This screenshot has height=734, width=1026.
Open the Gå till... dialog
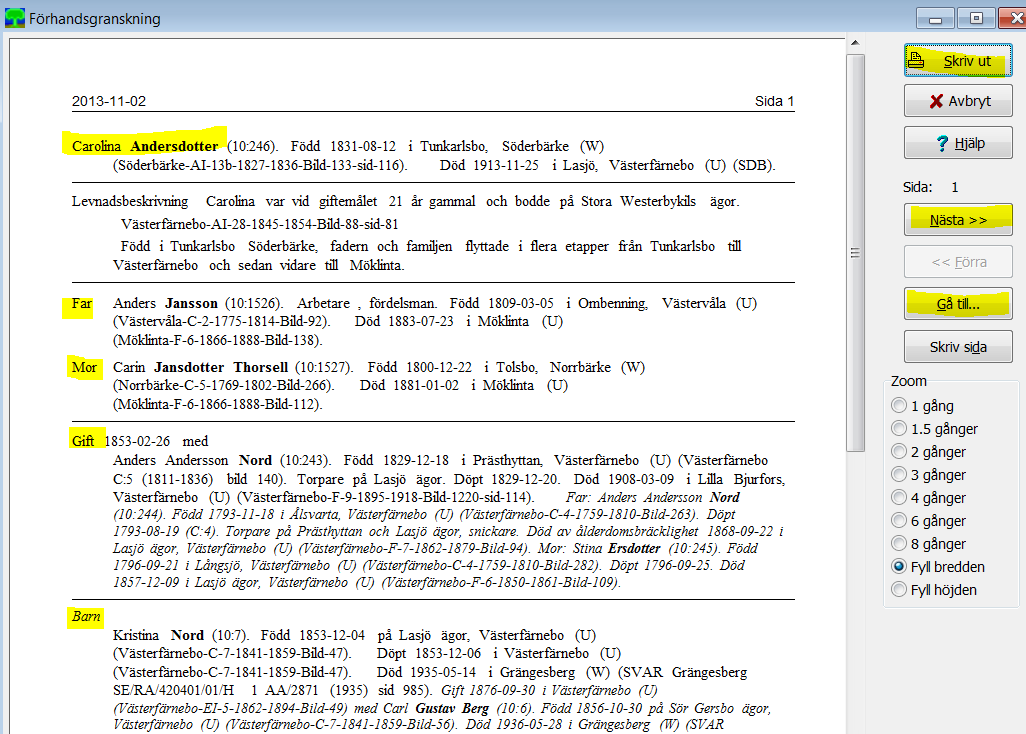[958, 304]
